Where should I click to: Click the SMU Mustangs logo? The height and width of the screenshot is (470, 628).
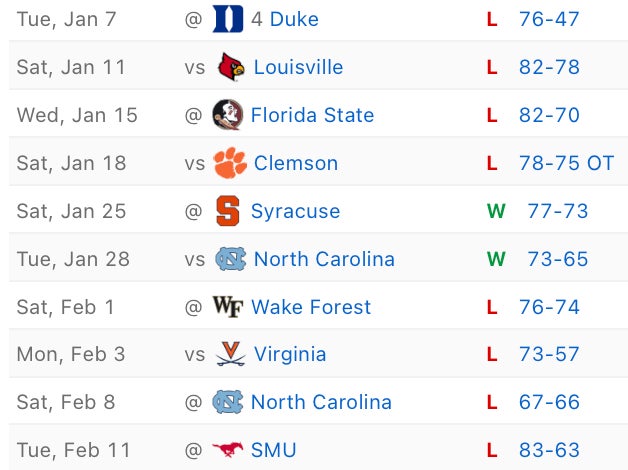[x=228, y=450]
